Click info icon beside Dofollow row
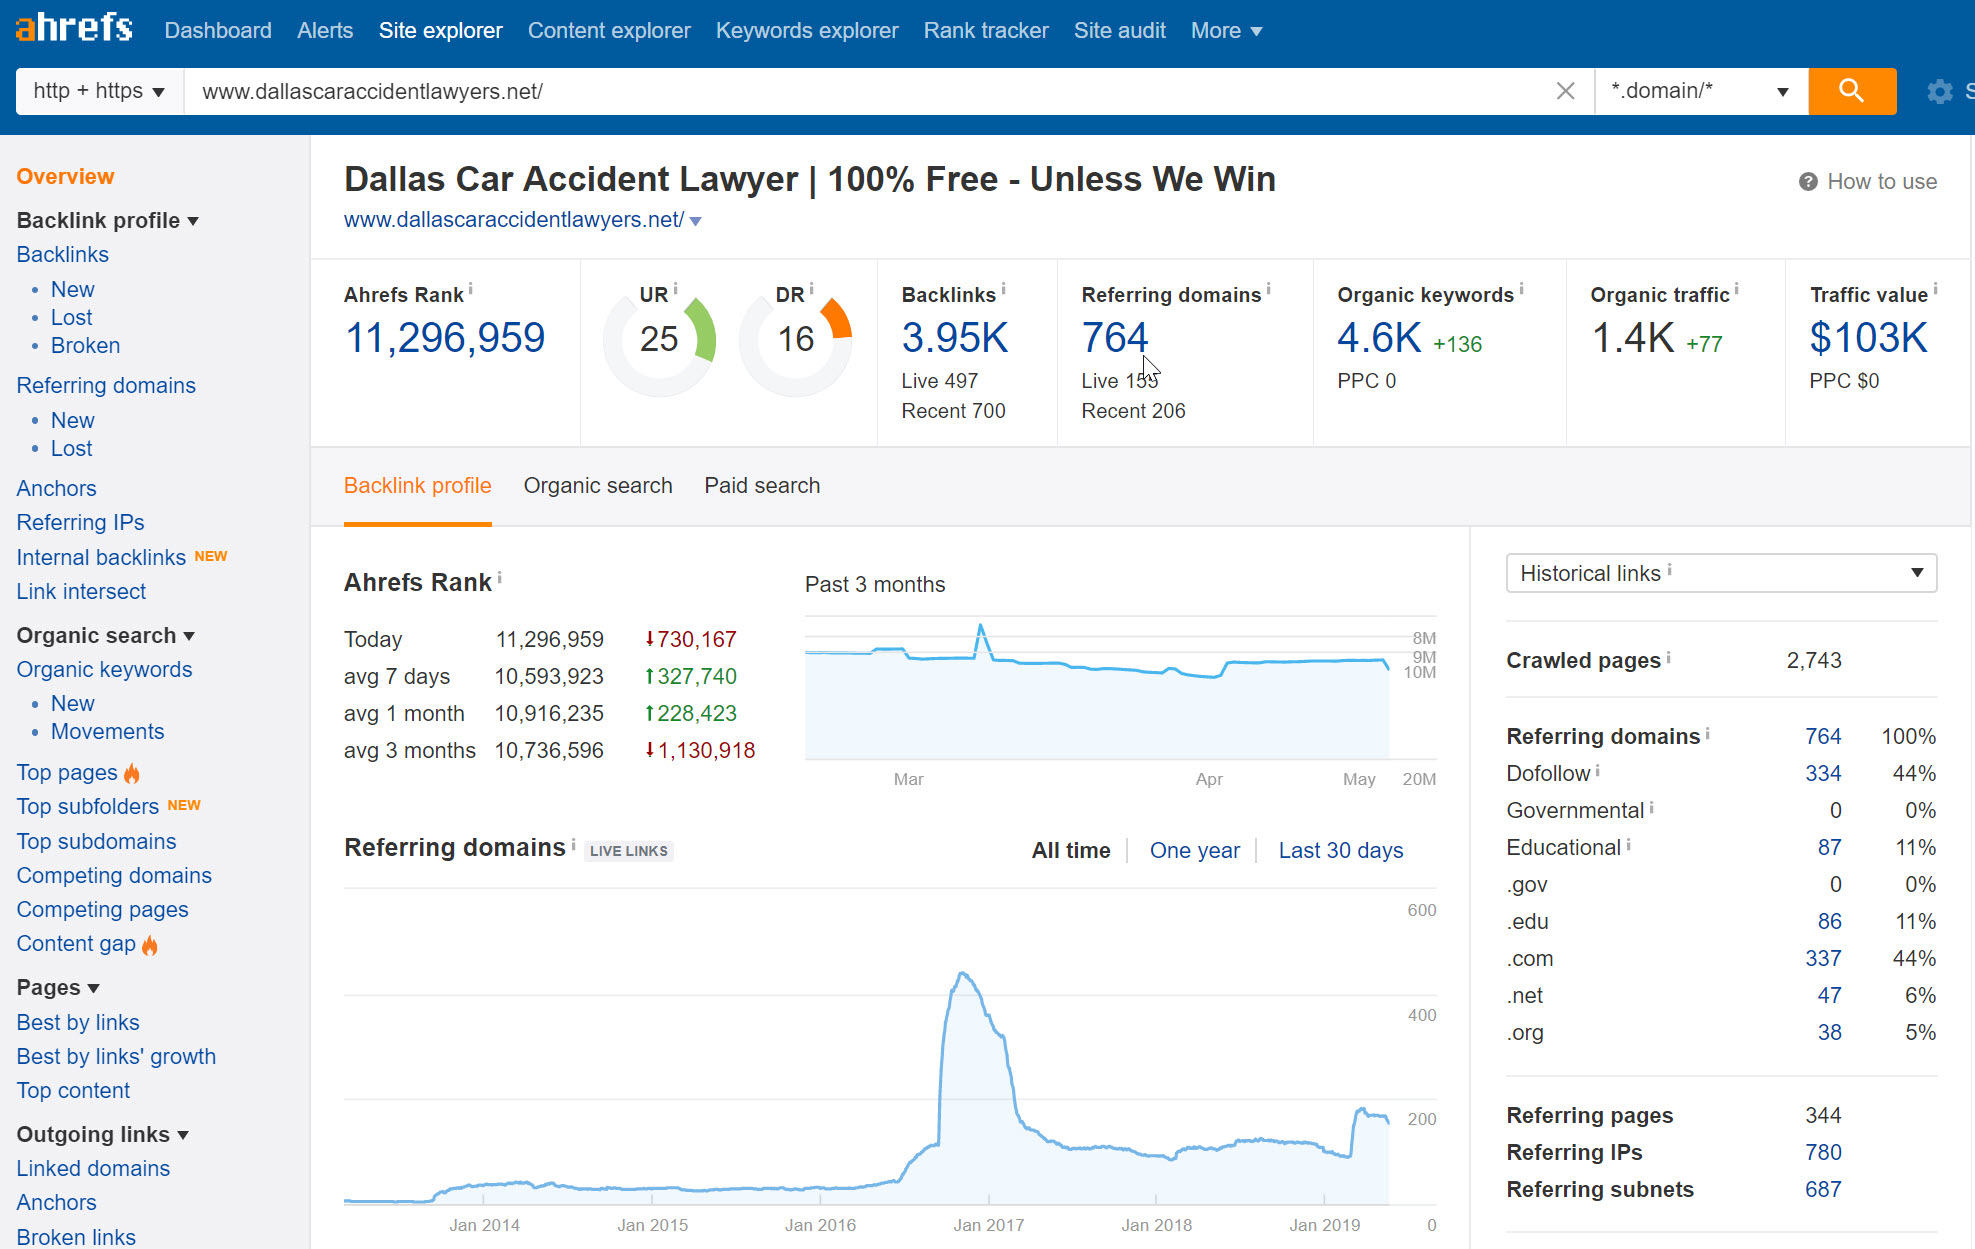The height and width of the screenshot is (1249, 1975). [1597, 770]
